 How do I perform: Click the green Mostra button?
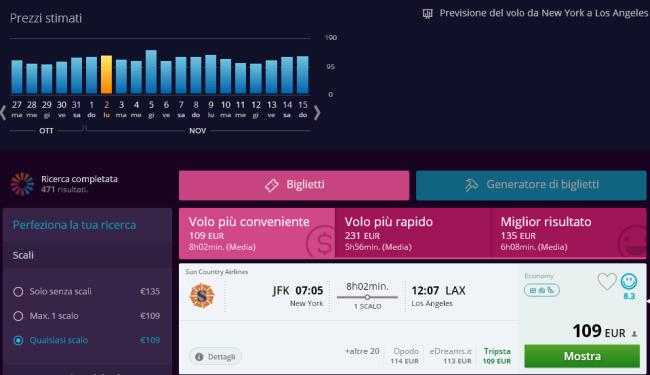pos(582,356)
